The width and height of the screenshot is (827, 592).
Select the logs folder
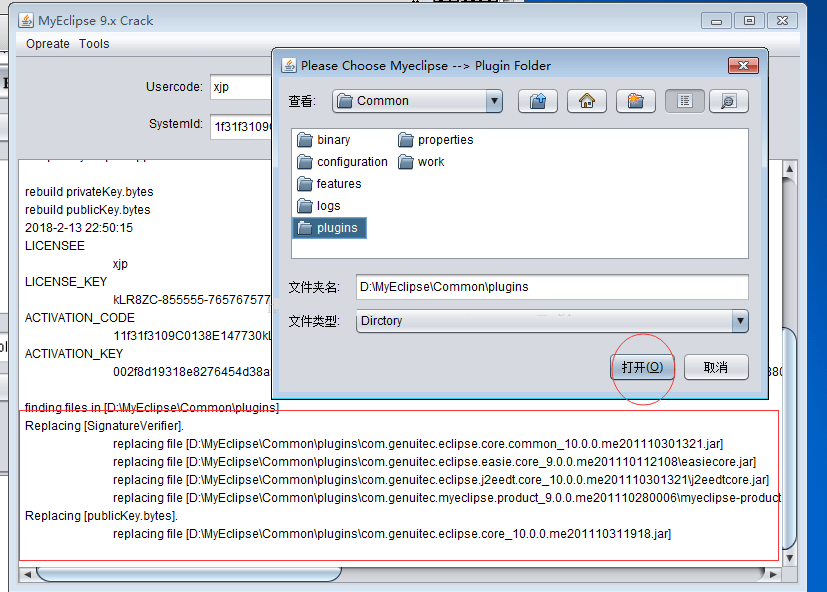point(319,206)
